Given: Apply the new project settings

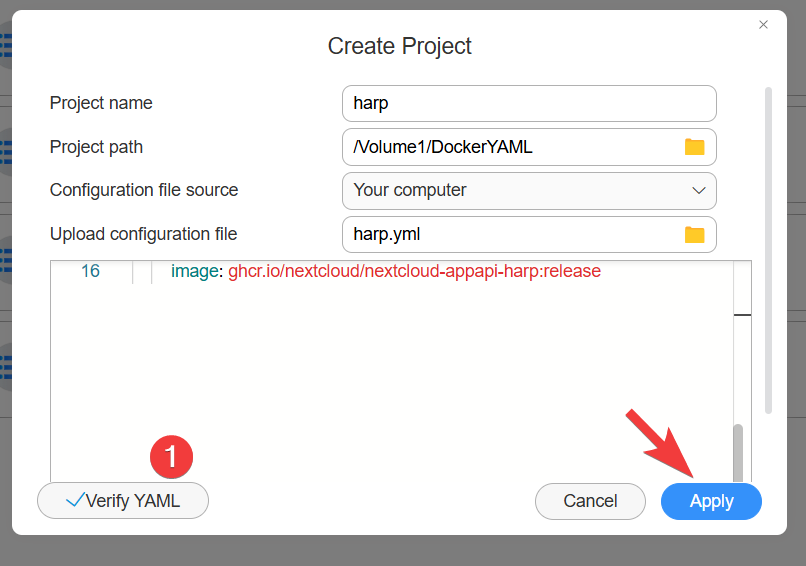Looking at the screenshot, I should [711, 501].
